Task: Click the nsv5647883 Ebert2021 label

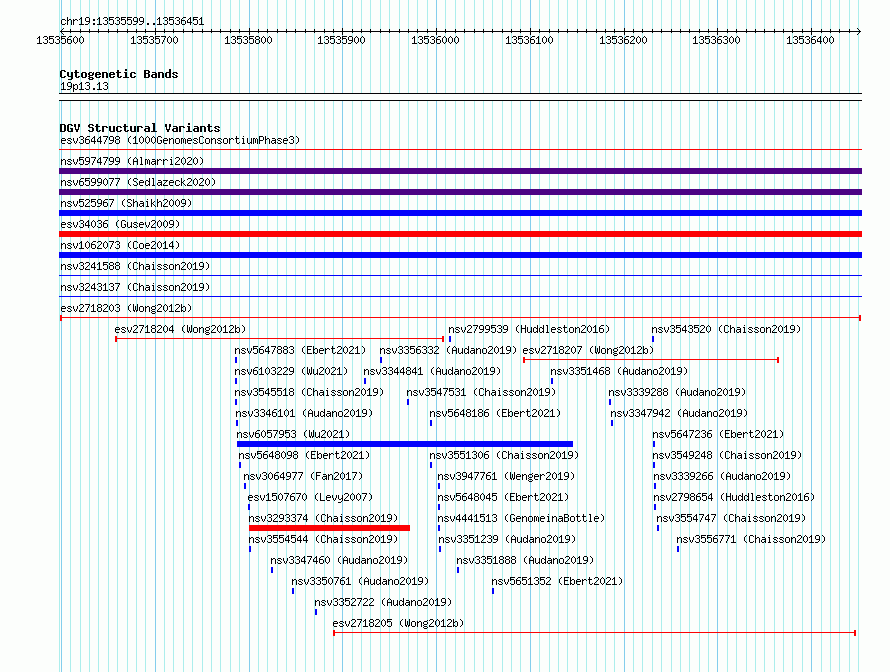Action: [x=300, y=350]
